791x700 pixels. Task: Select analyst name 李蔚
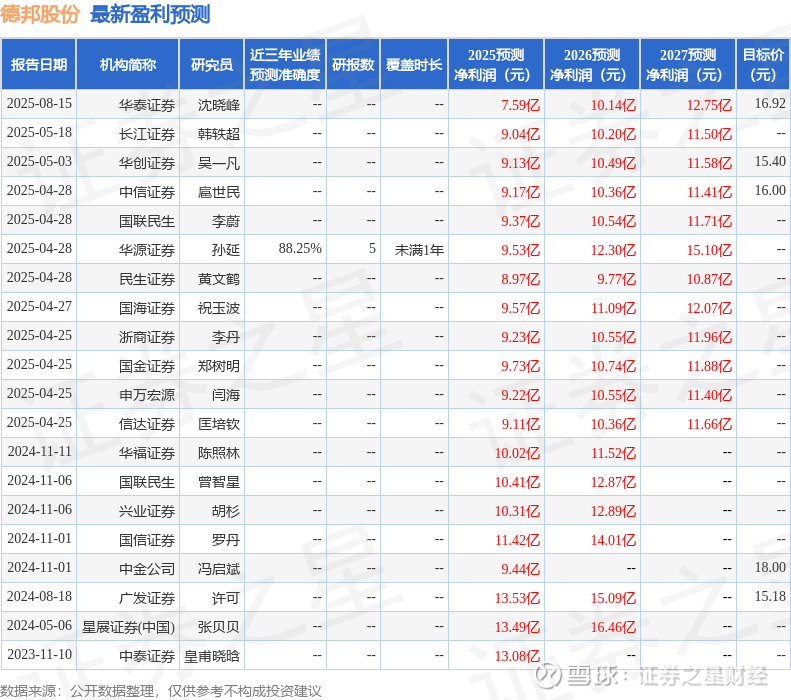click(x=226, y=221)
